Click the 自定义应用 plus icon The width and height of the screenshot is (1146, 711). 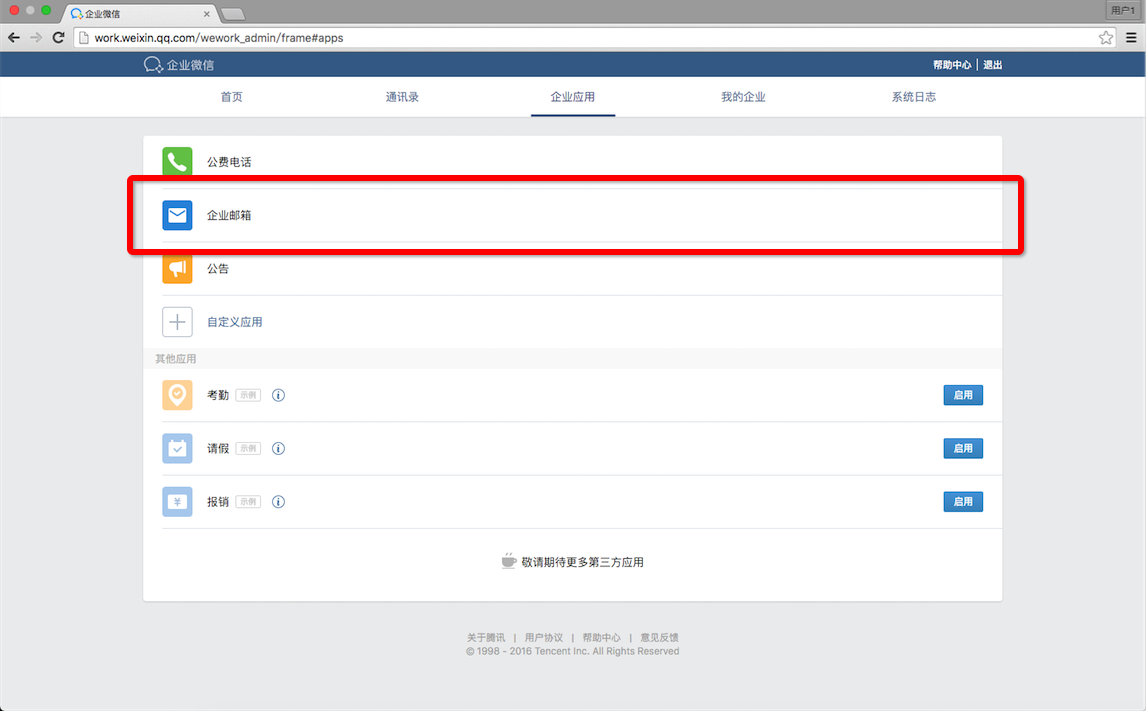(x=177, y=321)
